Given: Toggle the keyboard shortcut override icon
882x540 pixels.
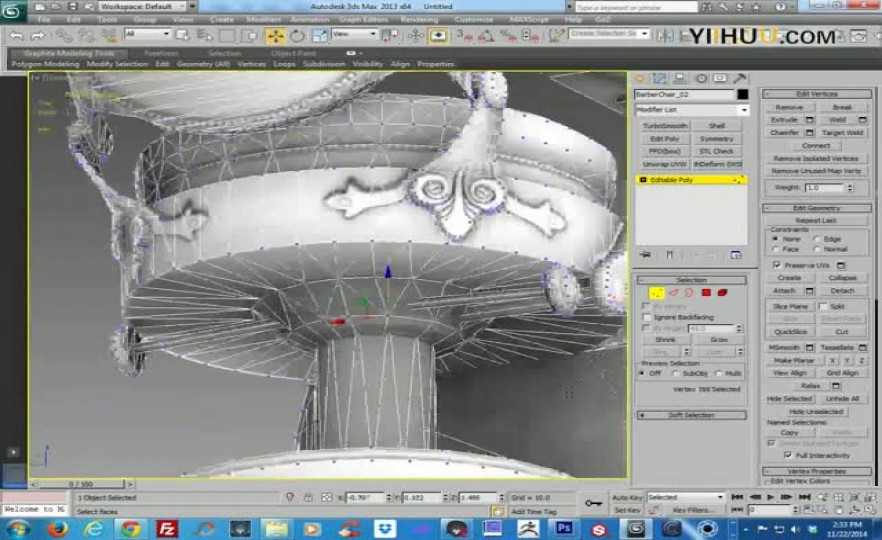Looking at the screenshot, I should click(x=439, y=36).
